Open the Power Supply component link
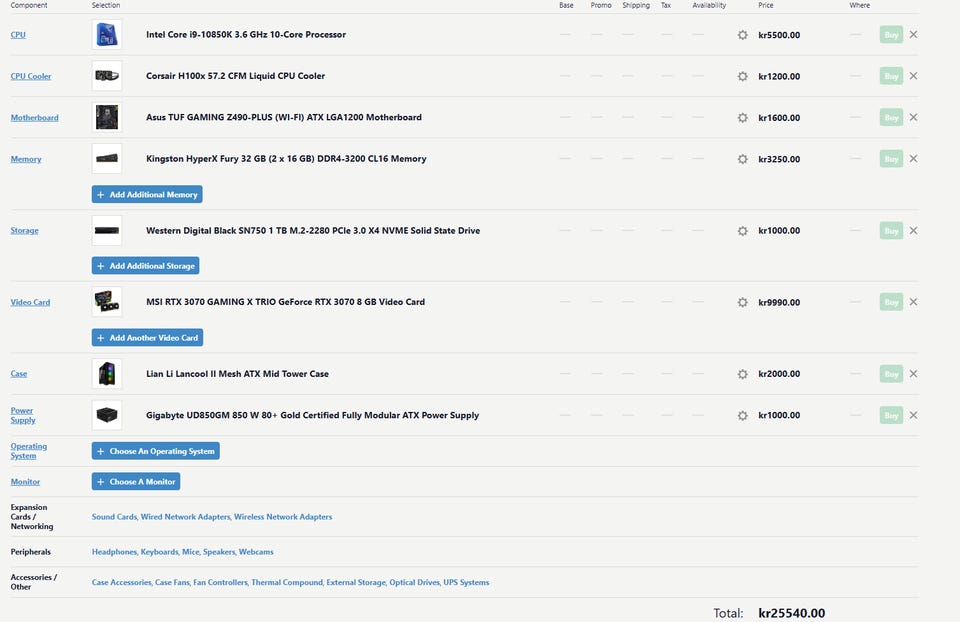The height and width of the screenshot is (622, 960). click(x=23, y=415)
